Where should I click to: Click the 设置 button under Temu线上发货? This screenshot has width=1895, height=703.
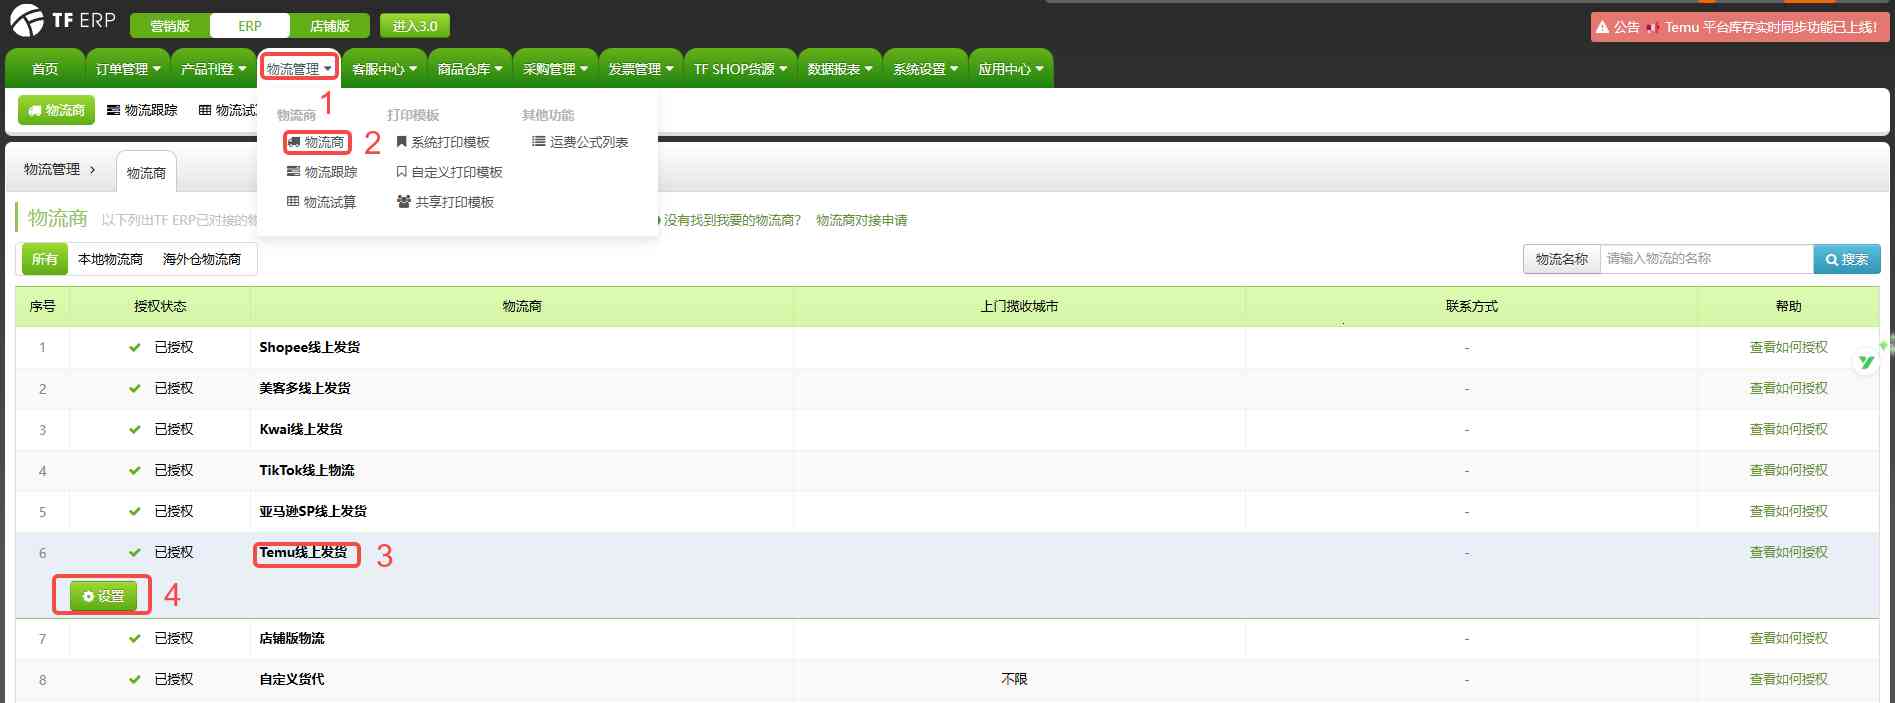coord(103,597)
